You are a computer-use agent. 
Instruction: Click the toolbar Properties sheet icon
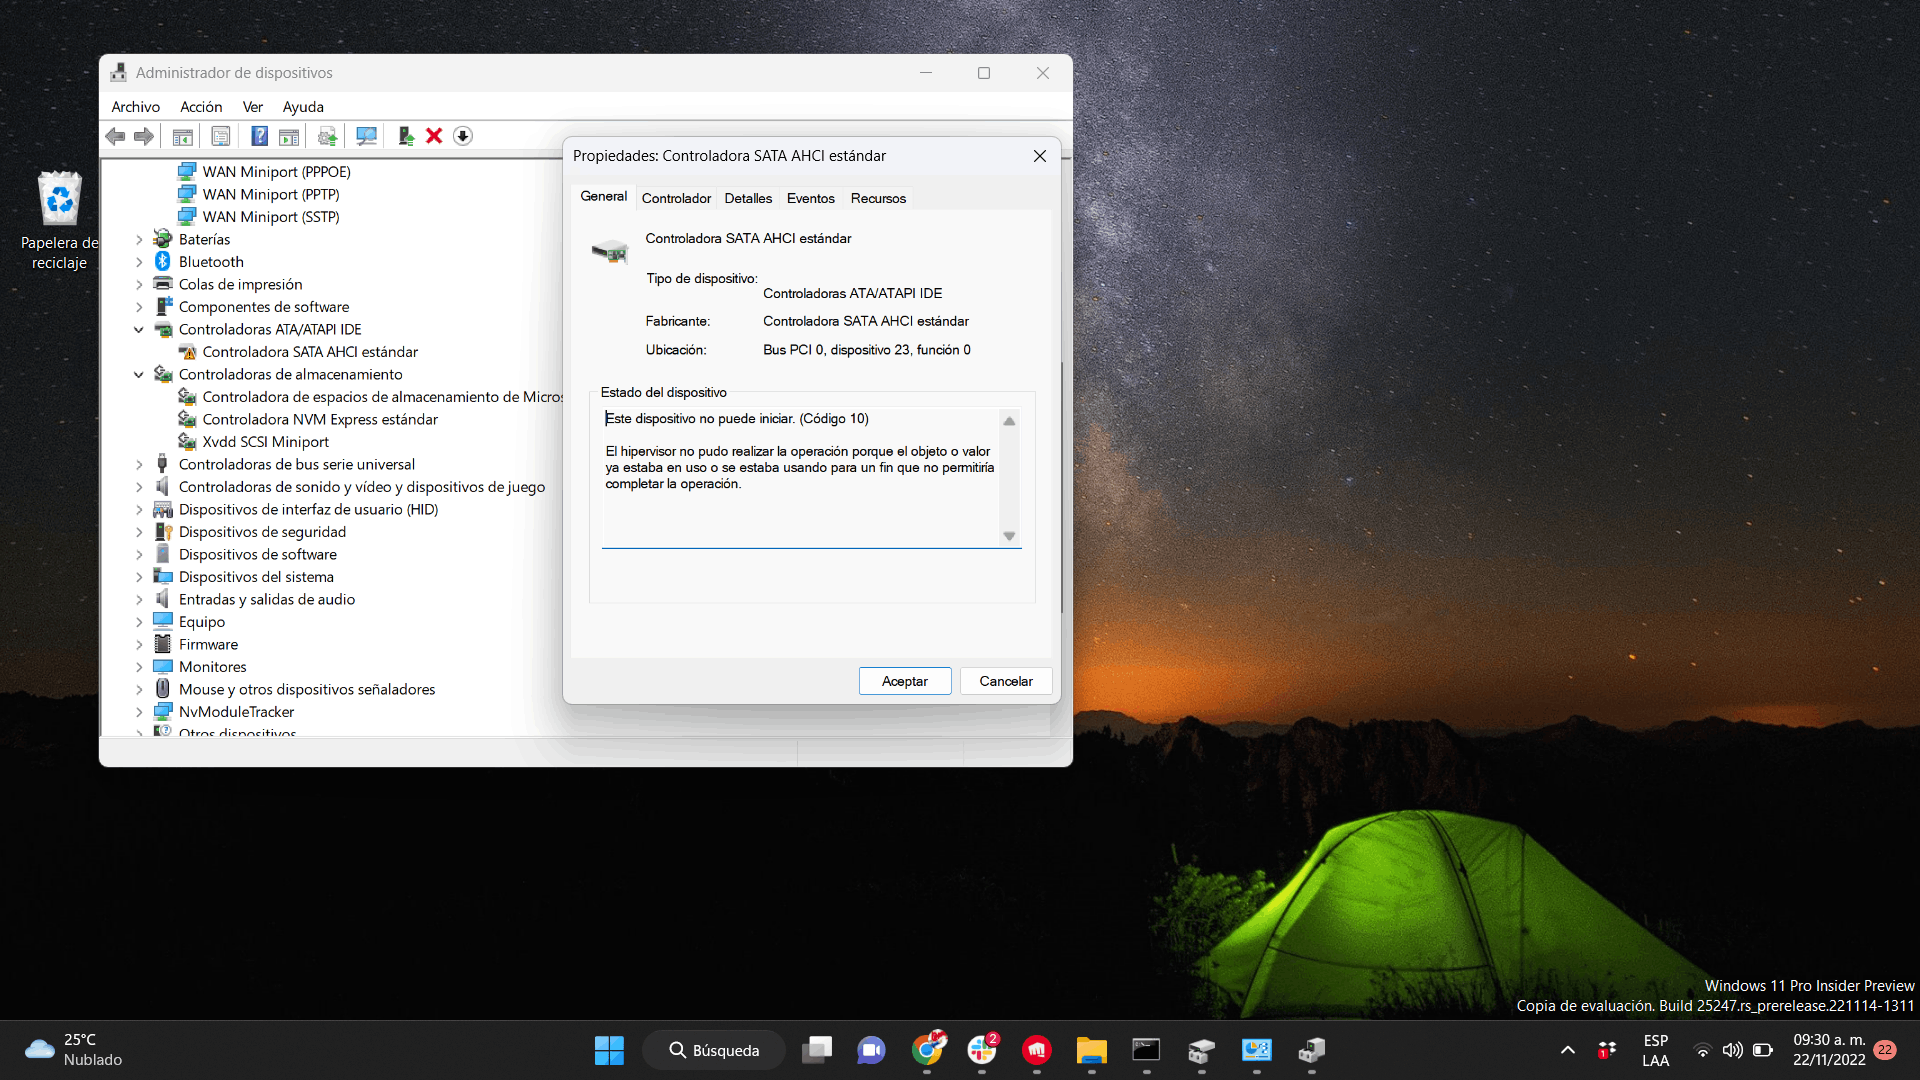221,136
